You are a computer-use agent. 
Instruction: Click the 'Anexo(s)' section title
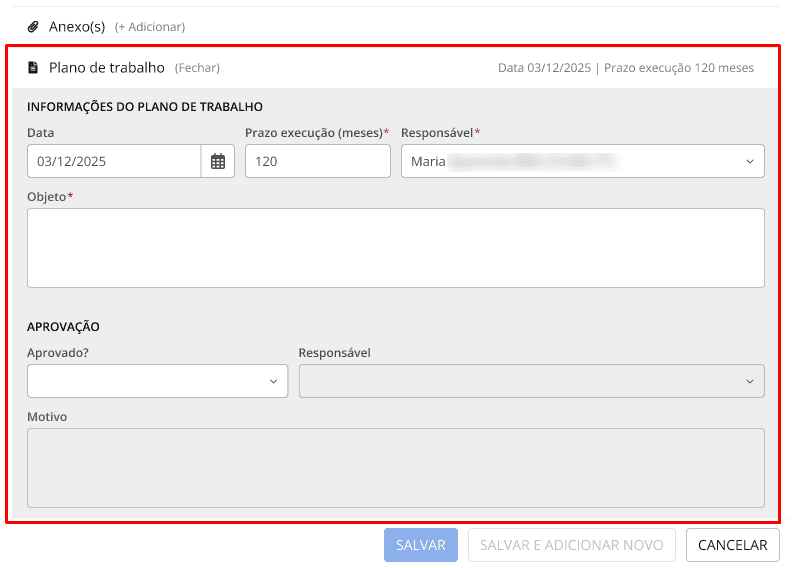point(77,27)
